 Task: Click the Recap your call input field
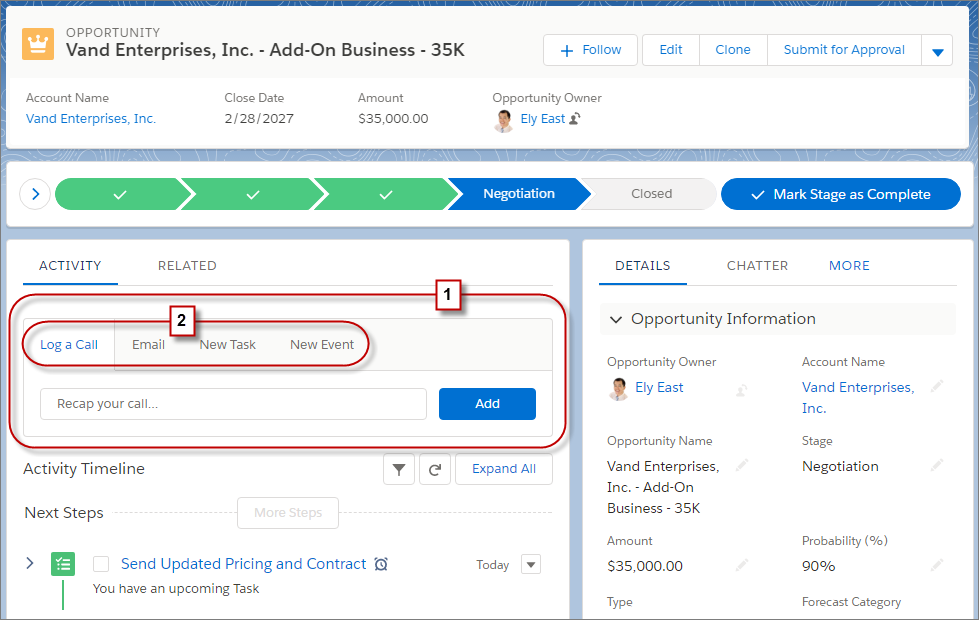click(x=233, y=404)
